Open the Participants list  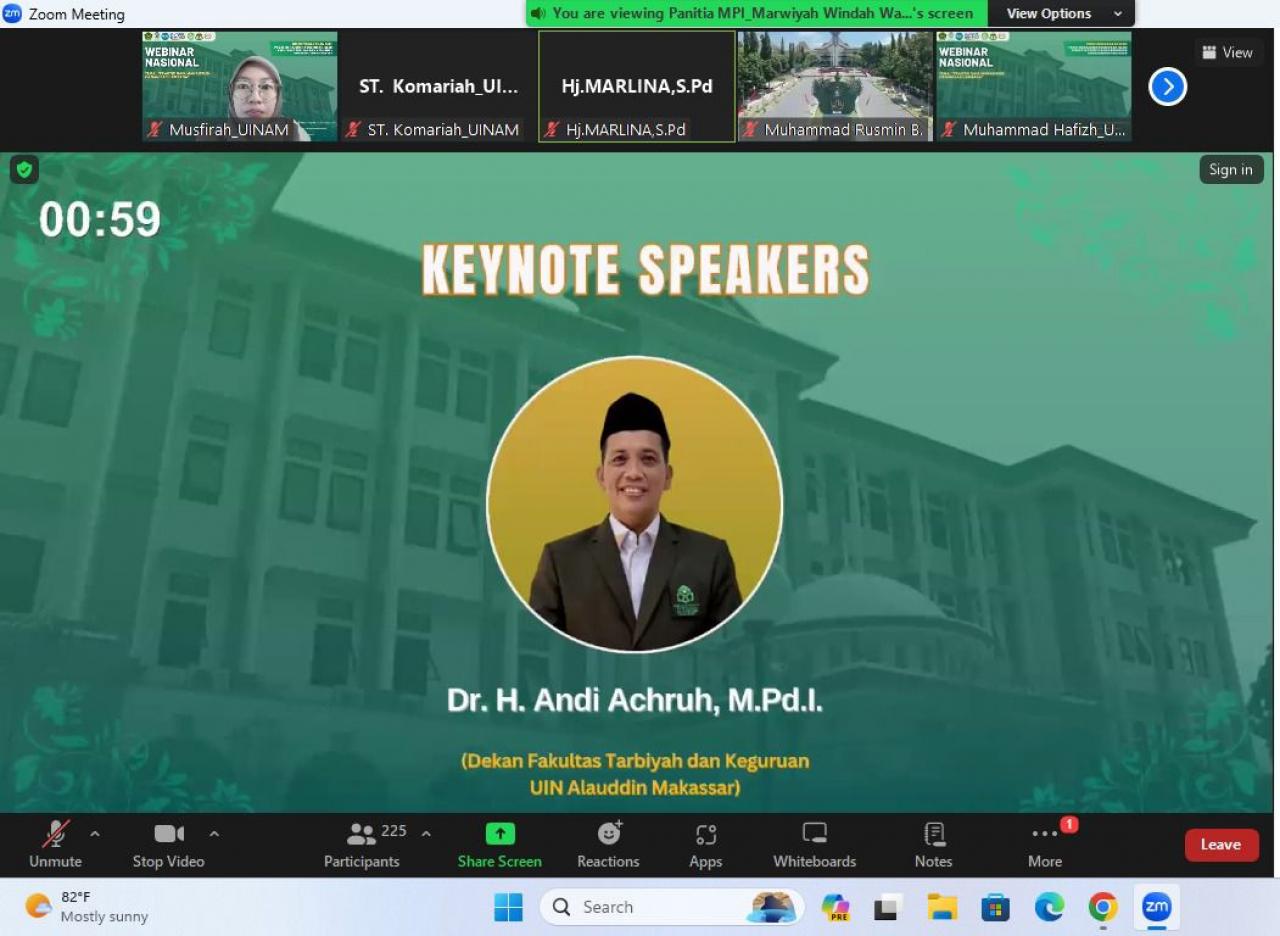point(361,845)
